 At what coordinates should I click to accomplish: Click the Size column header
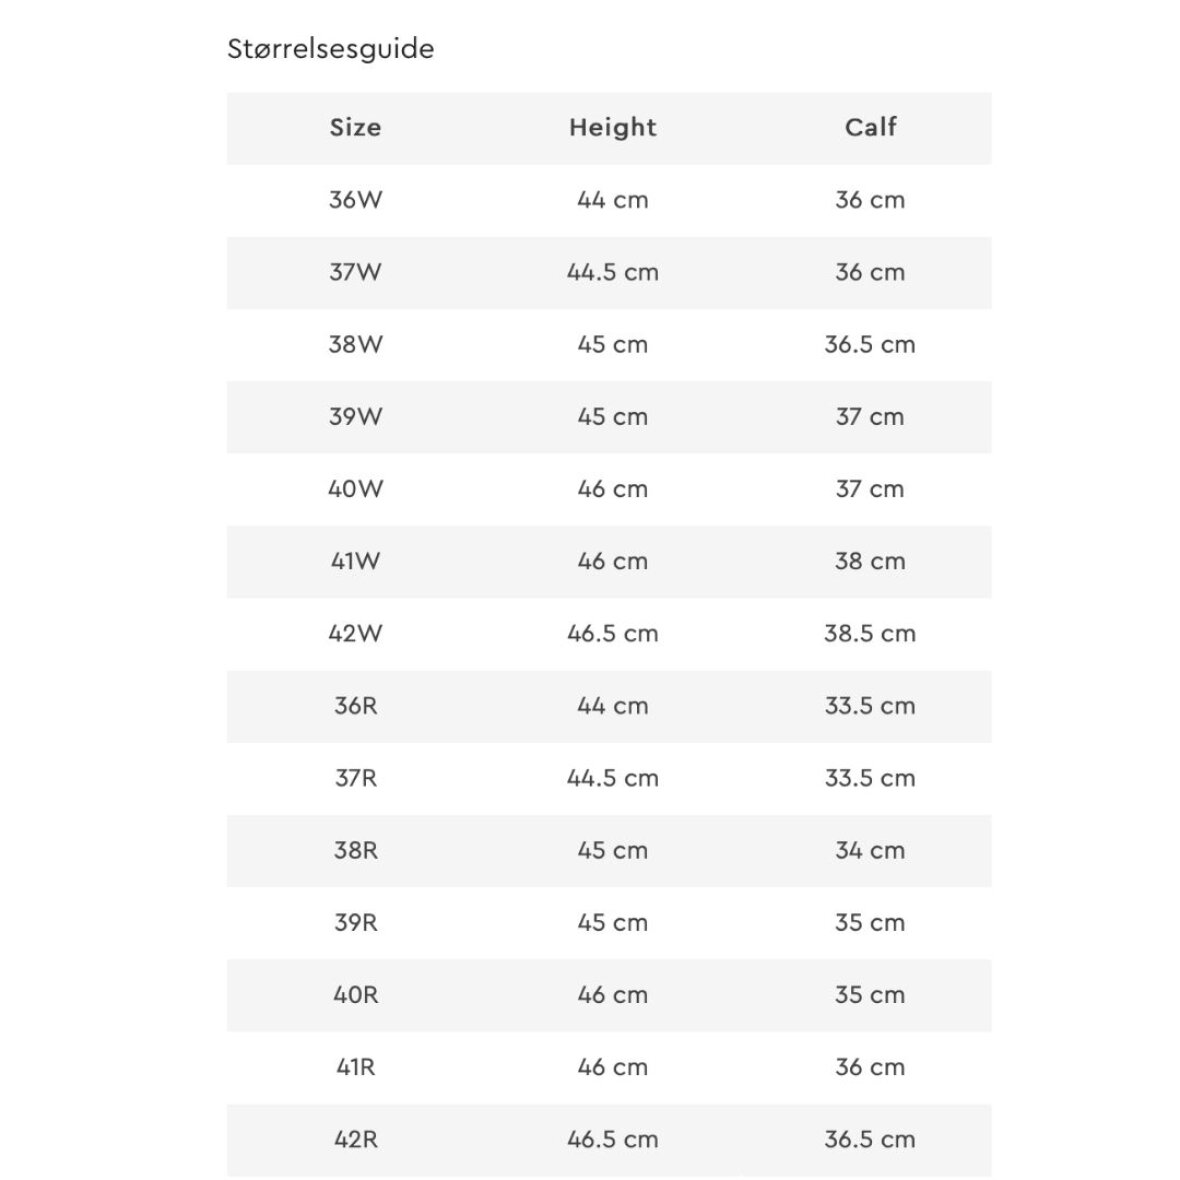[355, 128]
